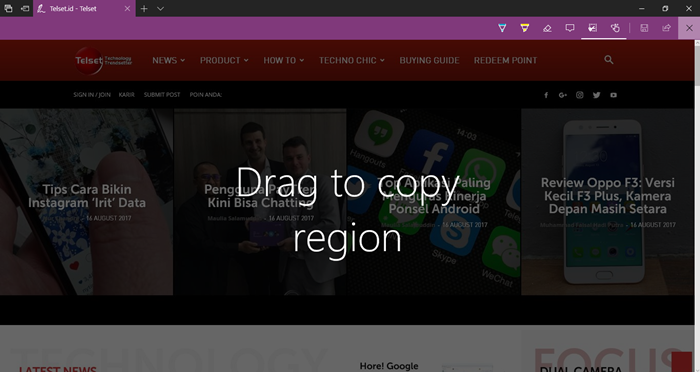This screenshot has width=700, height=372.
Task: Open Kini Bisa Chatting article
Action: click(260, 196)
